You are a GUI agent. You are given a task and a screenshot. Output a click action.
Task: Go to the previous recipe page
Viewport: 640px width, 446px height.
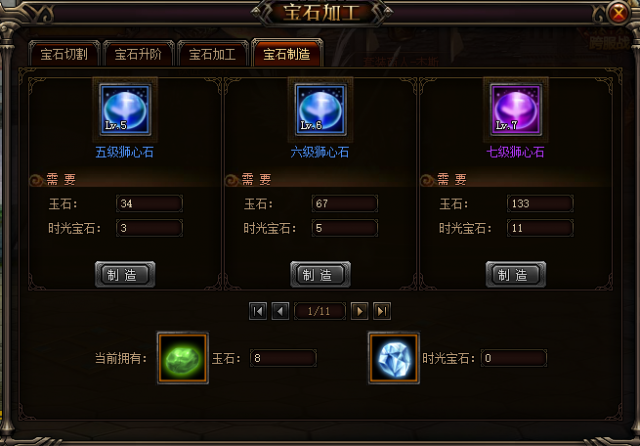click(280, 311)
